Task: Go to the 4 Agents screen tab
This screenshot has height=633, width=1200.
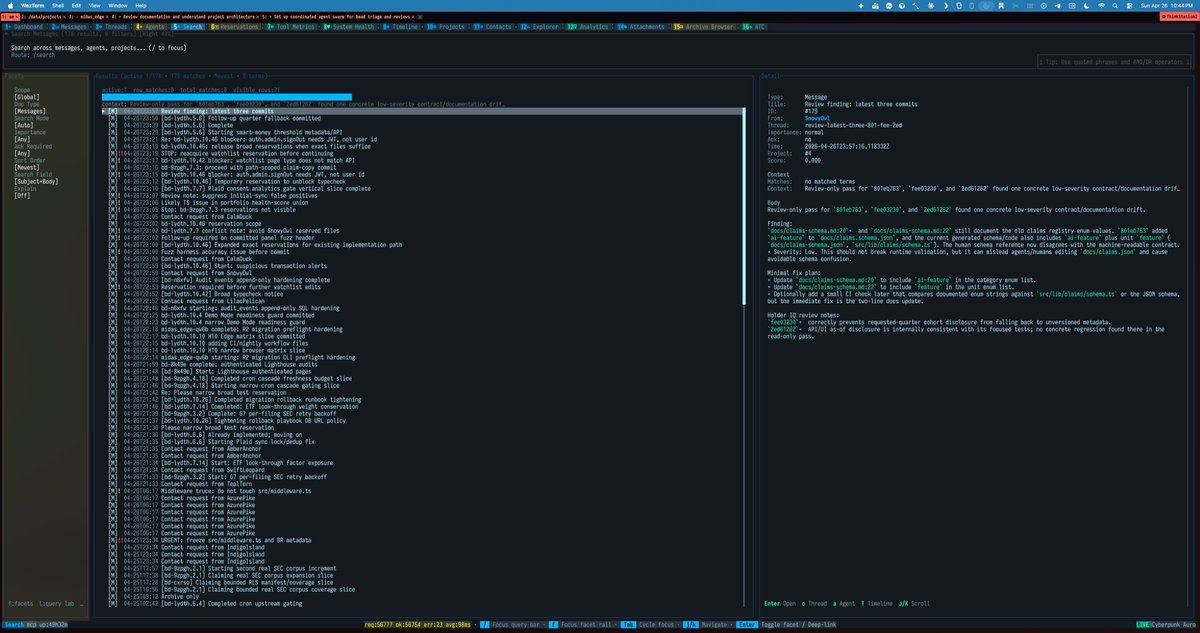Action: tap(152, 28)
